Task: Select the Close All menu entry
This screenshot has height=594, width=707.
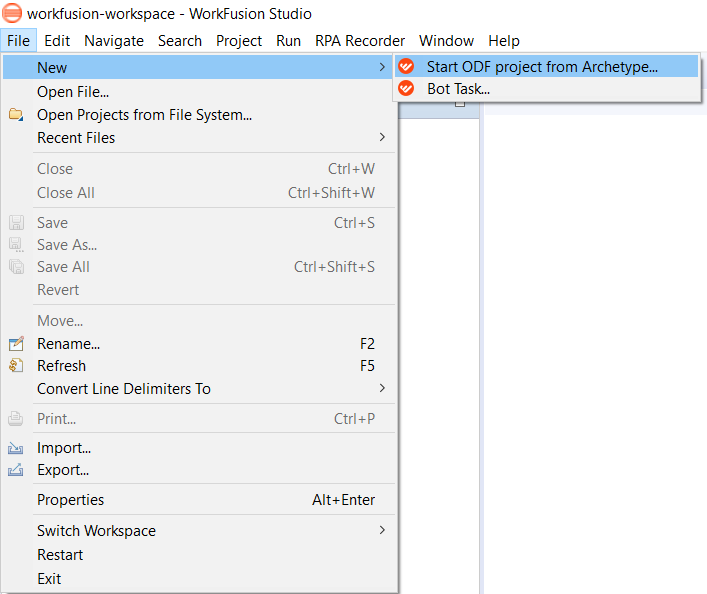Action: tap(198, 193)
